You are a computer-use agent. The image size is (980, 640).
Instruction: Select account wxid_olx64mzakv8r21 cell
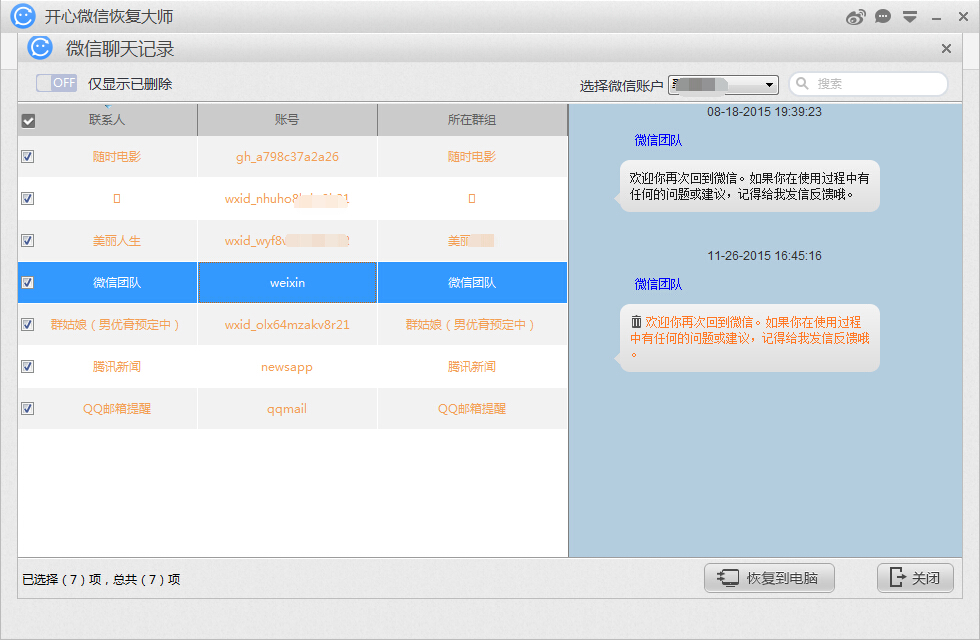(x=287, y=324)
